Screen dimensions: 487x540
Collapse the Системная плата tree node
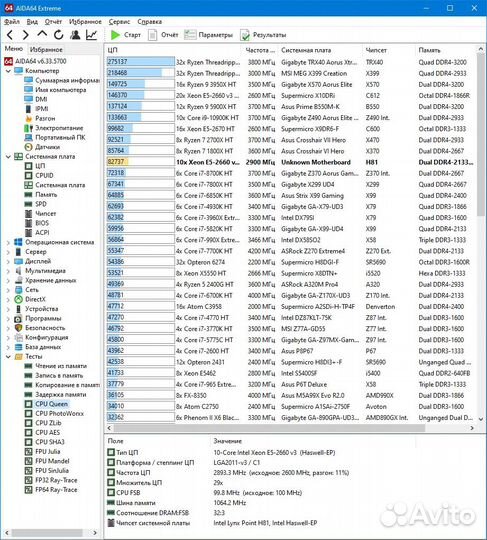tap(8, 157)
